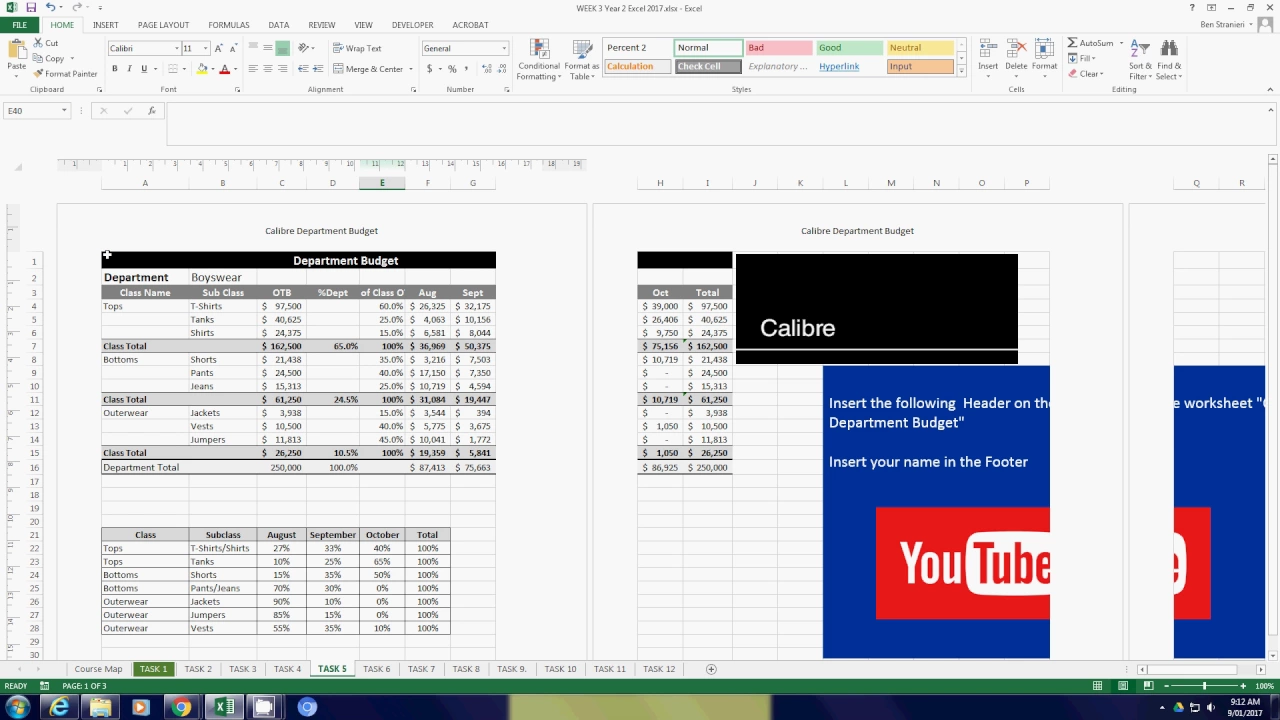The height and width of the screenshot is (720, 1280).
Task: Toggle Italic formatting
Action: pyautogui.click(x=129, y=69)
